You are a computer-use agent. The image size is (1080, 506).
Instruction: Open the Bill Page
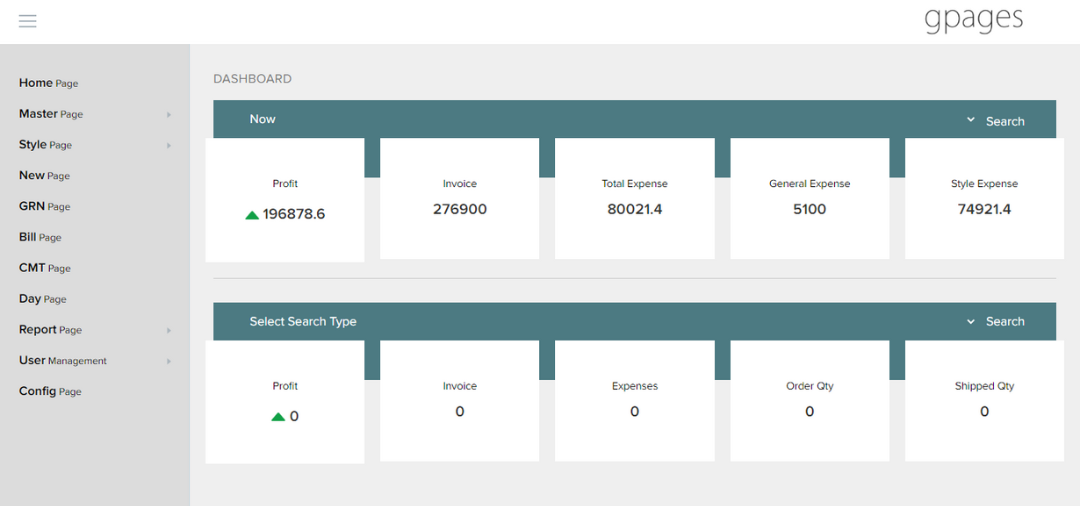pyautogui.click(x=40, y=237)
